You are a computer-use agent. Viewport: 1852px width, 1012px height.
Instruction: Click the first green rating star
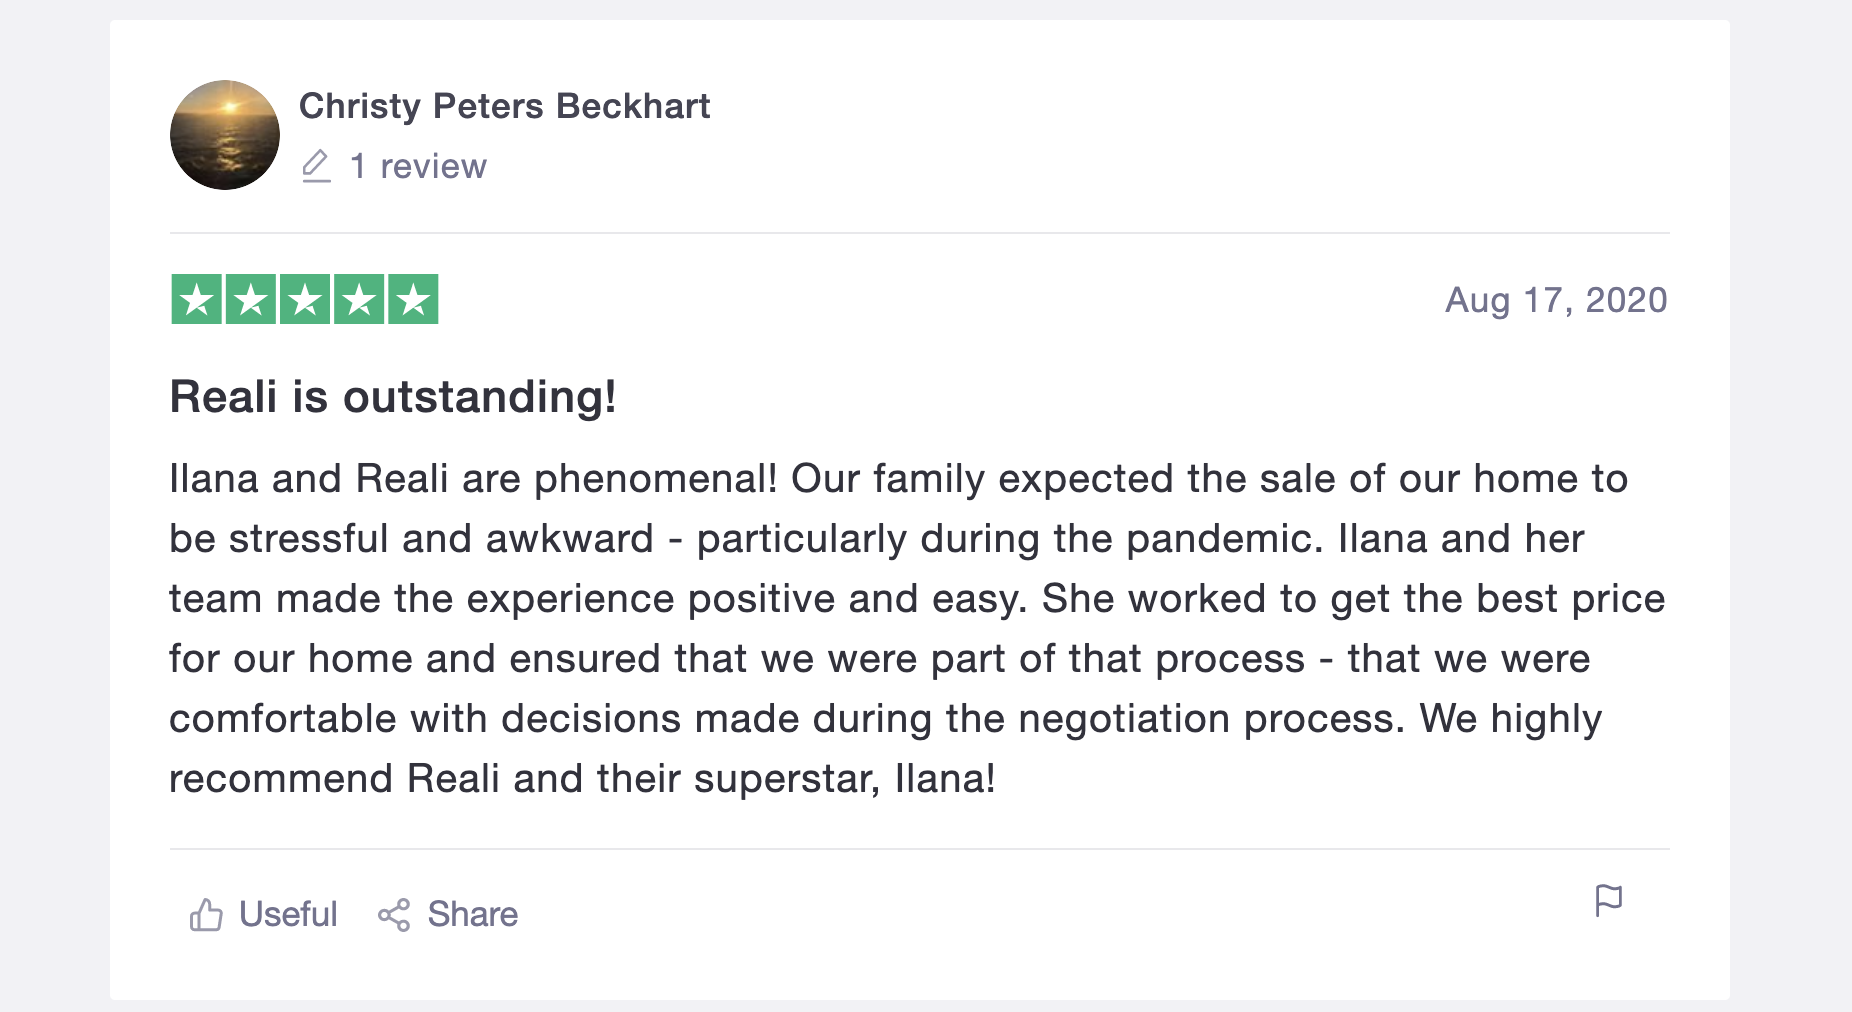pyautogui.click(x=197, y=299)
